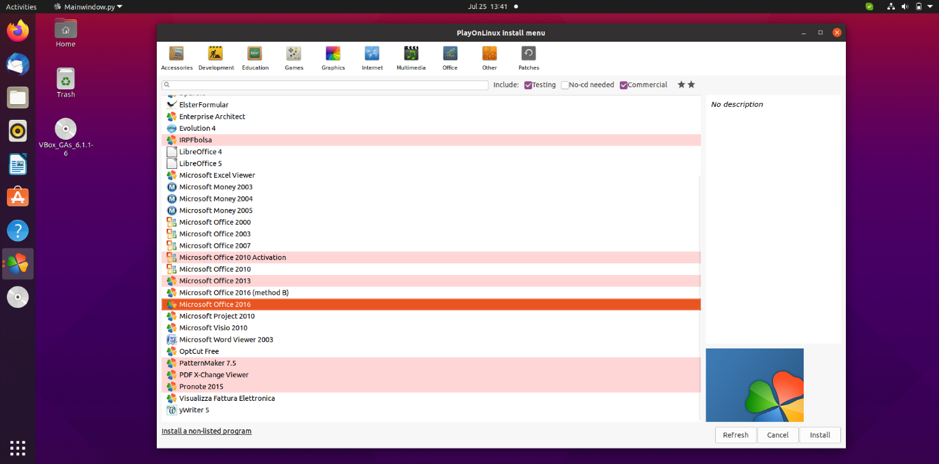The width and height of the screenshot is (939, 464).
Task: Select Microsoft Office 2013 in the list
Action: pyautogui.click(x=215, y=281)
